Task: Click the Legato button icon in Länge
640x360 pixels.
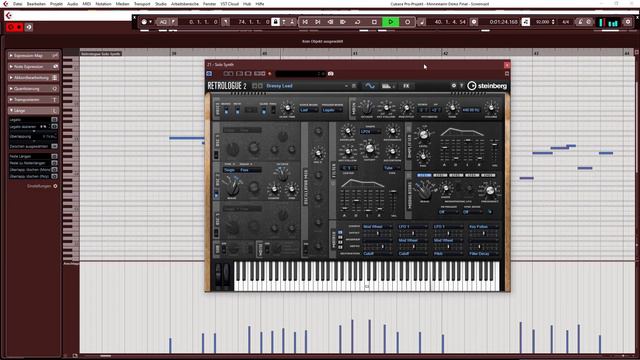Action: coord(54,120)
